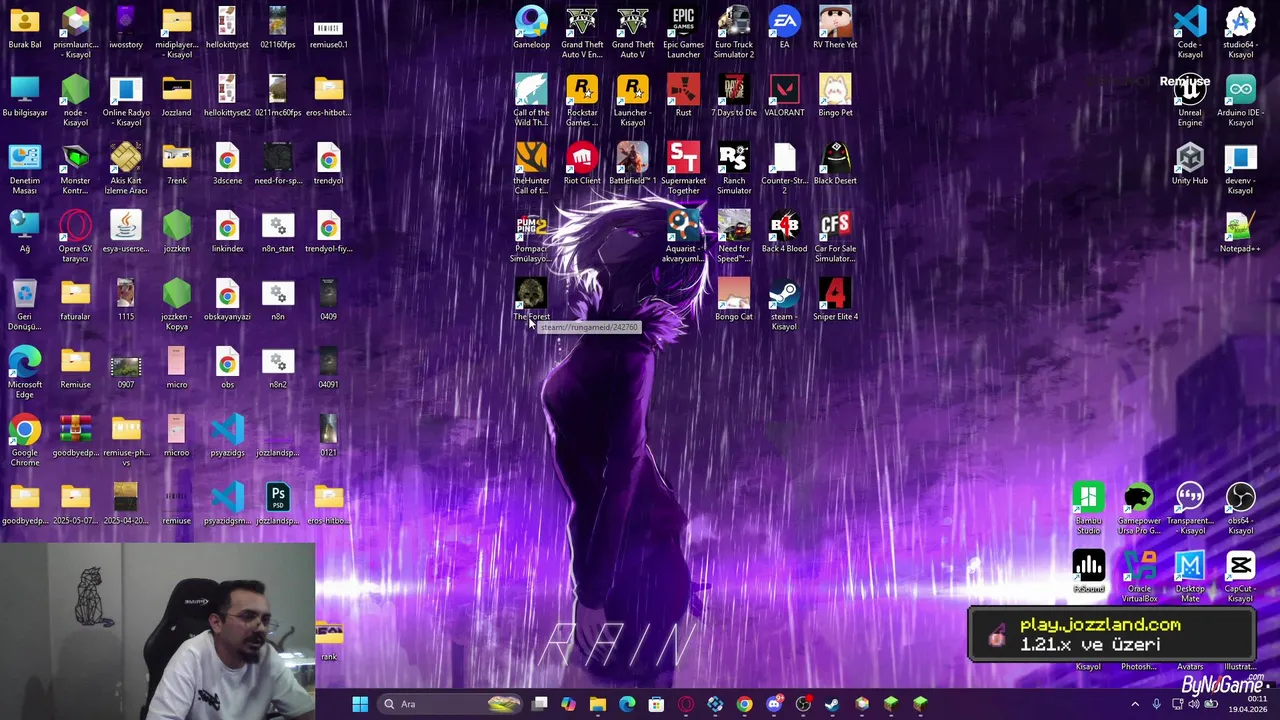Select the Bingo Pet icon

(835, 96)
